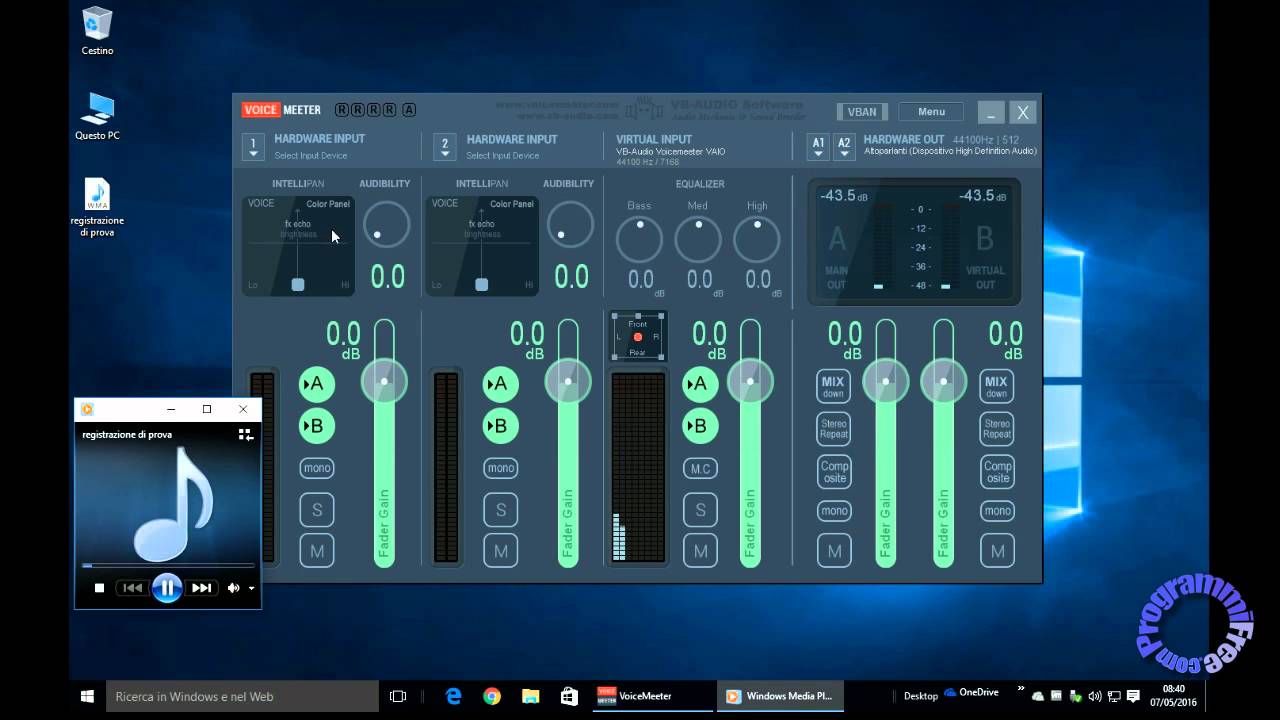Open the Cestino recycle bin icon
The image size is (1280, 720).
pos(97,31)
